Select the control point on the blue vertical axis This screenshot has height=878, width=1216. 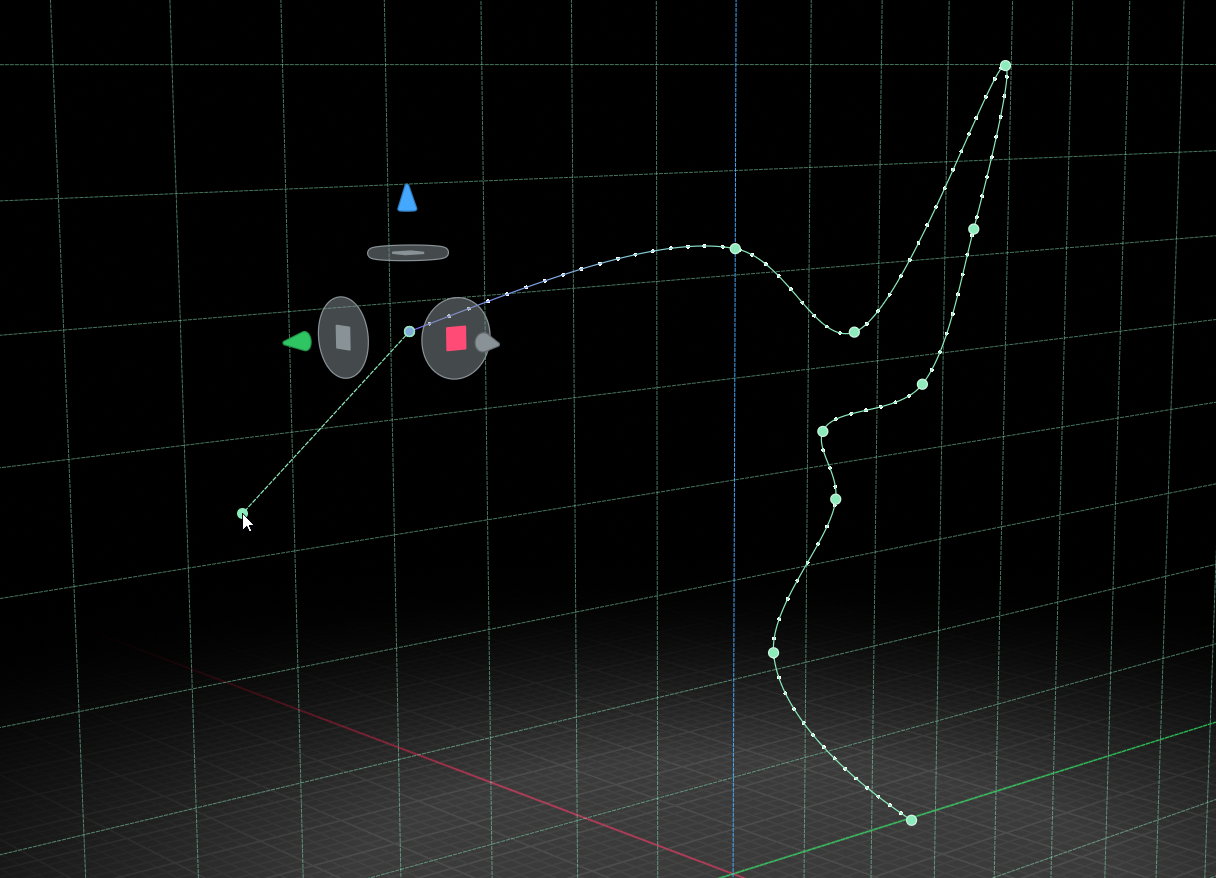click(x=735, y=248)
